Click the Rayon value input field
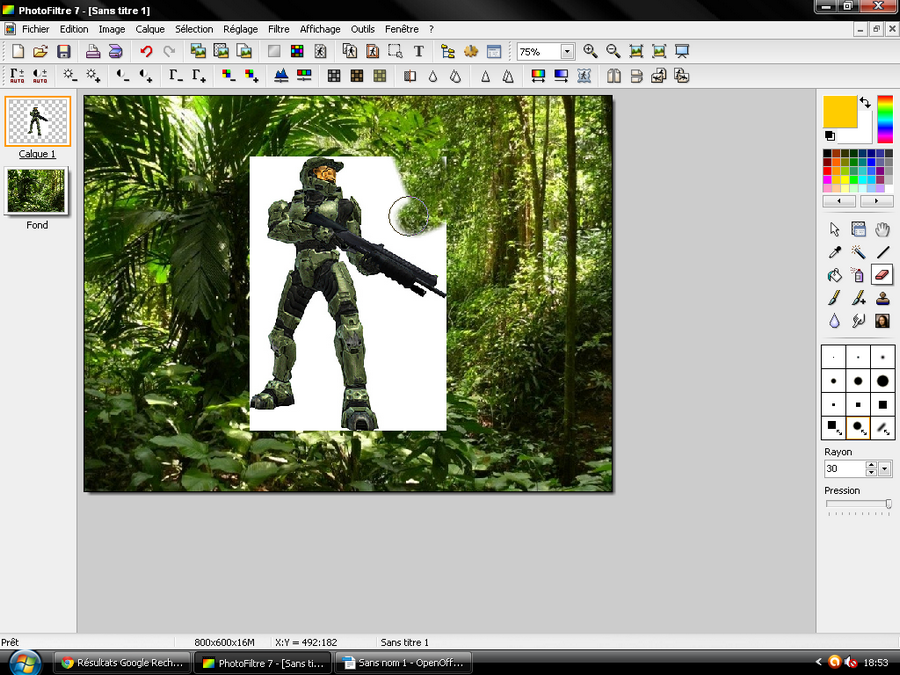 pyautogui.click(x=844, y=469)
